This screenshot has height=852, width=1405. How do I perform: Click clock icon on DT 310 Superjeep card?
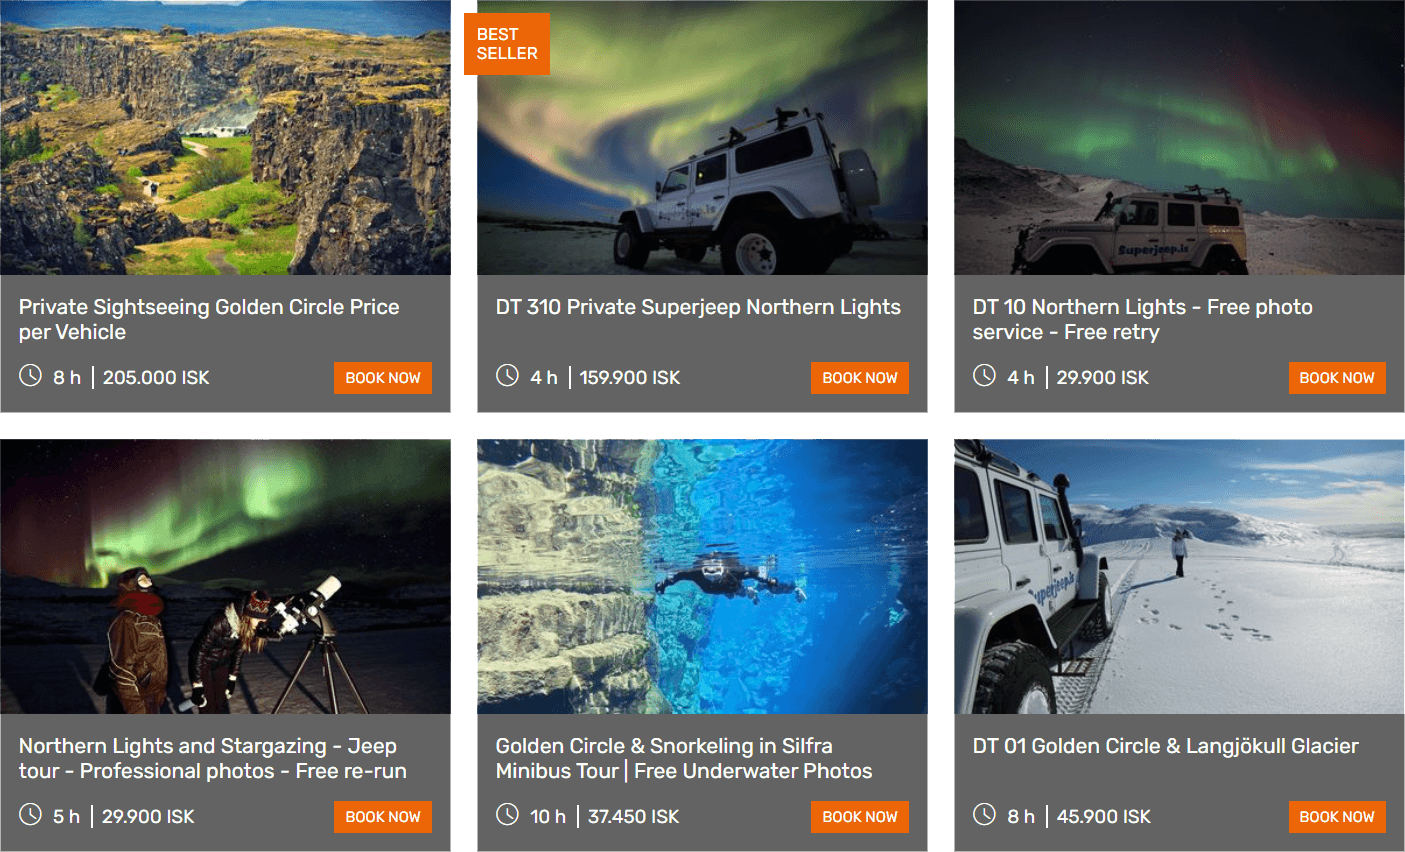(508, 376)
